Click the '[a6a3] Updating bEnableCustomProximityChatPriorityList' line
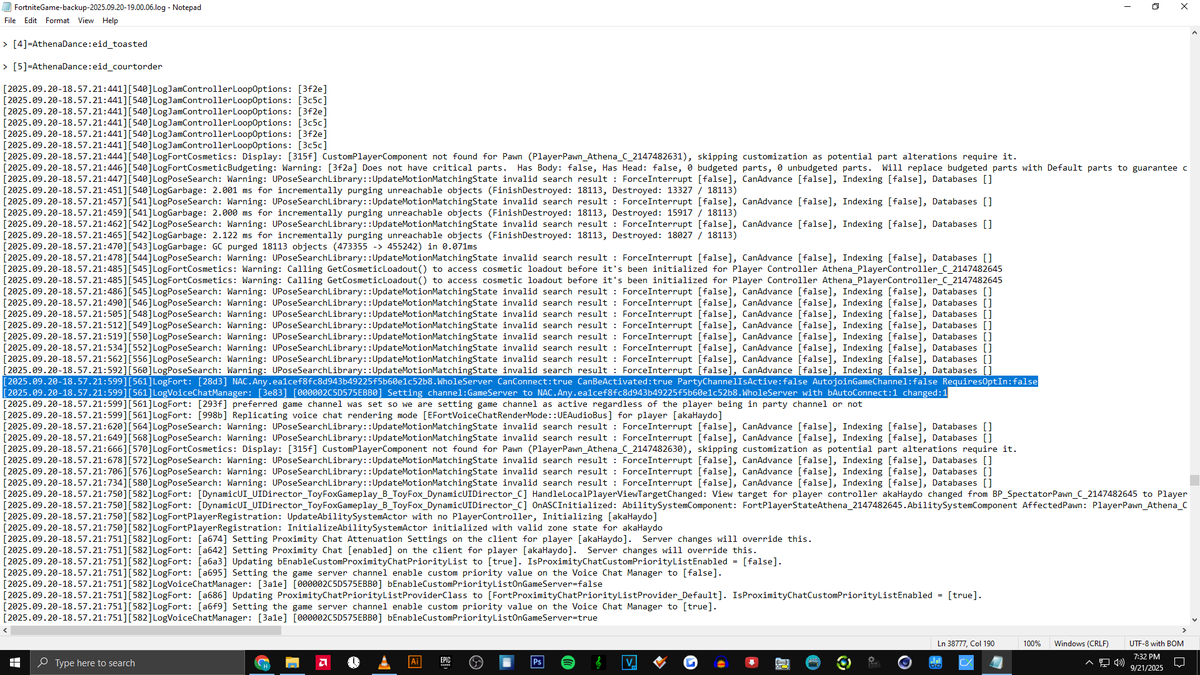 coord(394,561)
